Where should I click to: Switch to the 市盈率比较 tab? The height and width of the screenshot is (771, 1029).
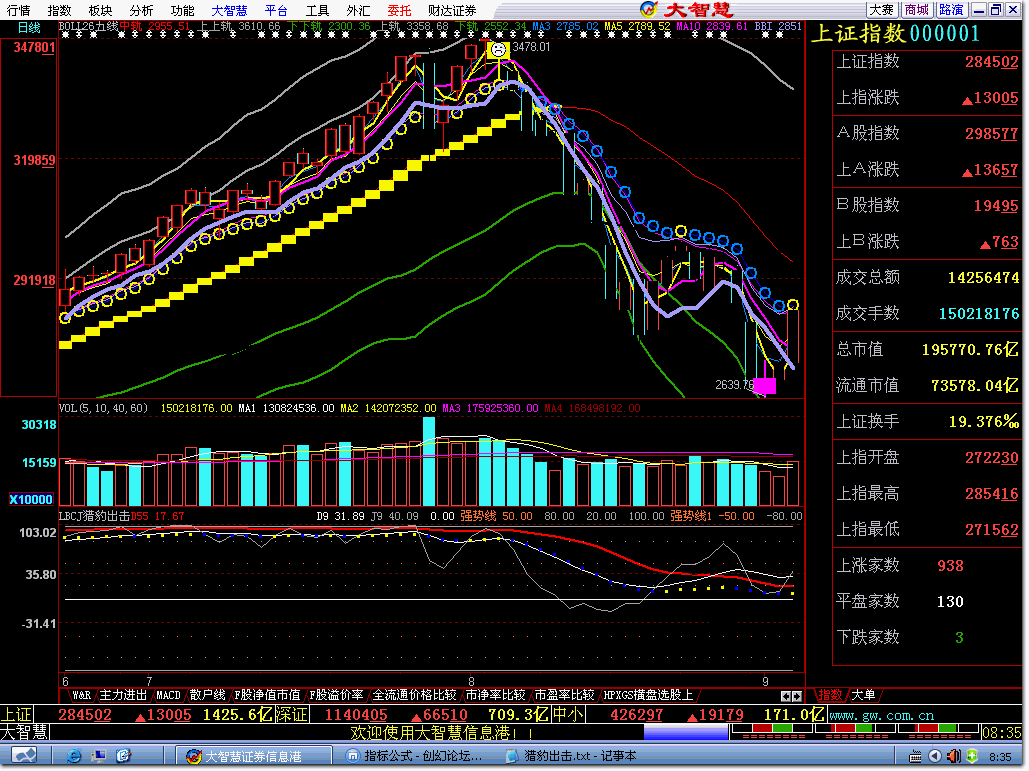564,696
